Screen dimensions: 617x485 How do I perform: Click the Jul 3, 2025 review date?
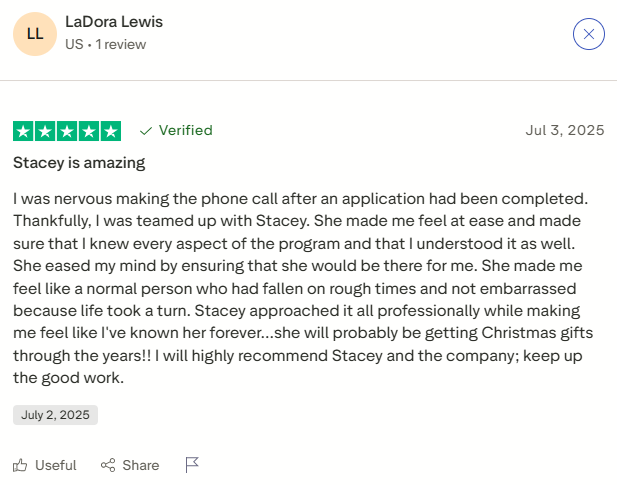pos(565,131)
